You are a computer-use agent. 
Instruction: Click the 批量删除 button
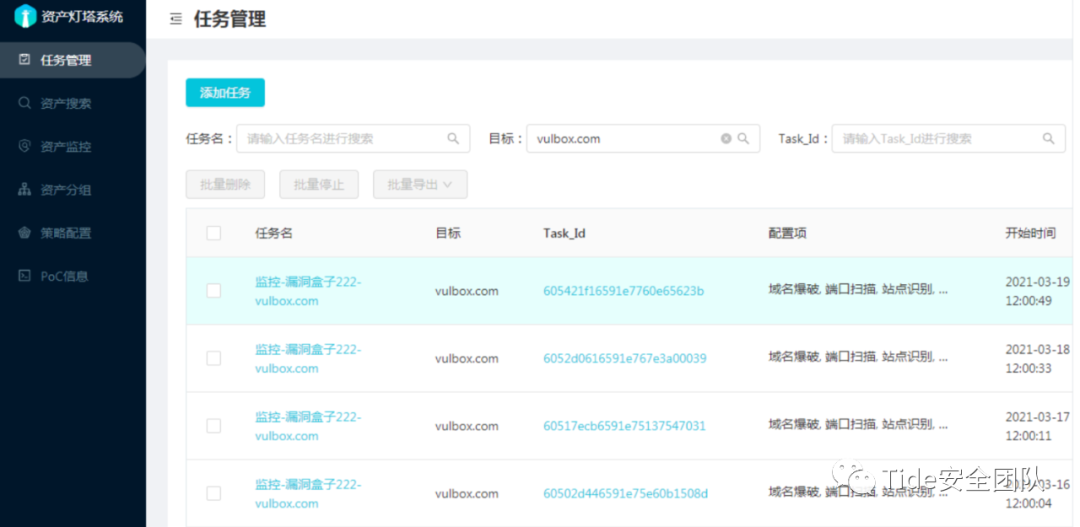(225, 184)
